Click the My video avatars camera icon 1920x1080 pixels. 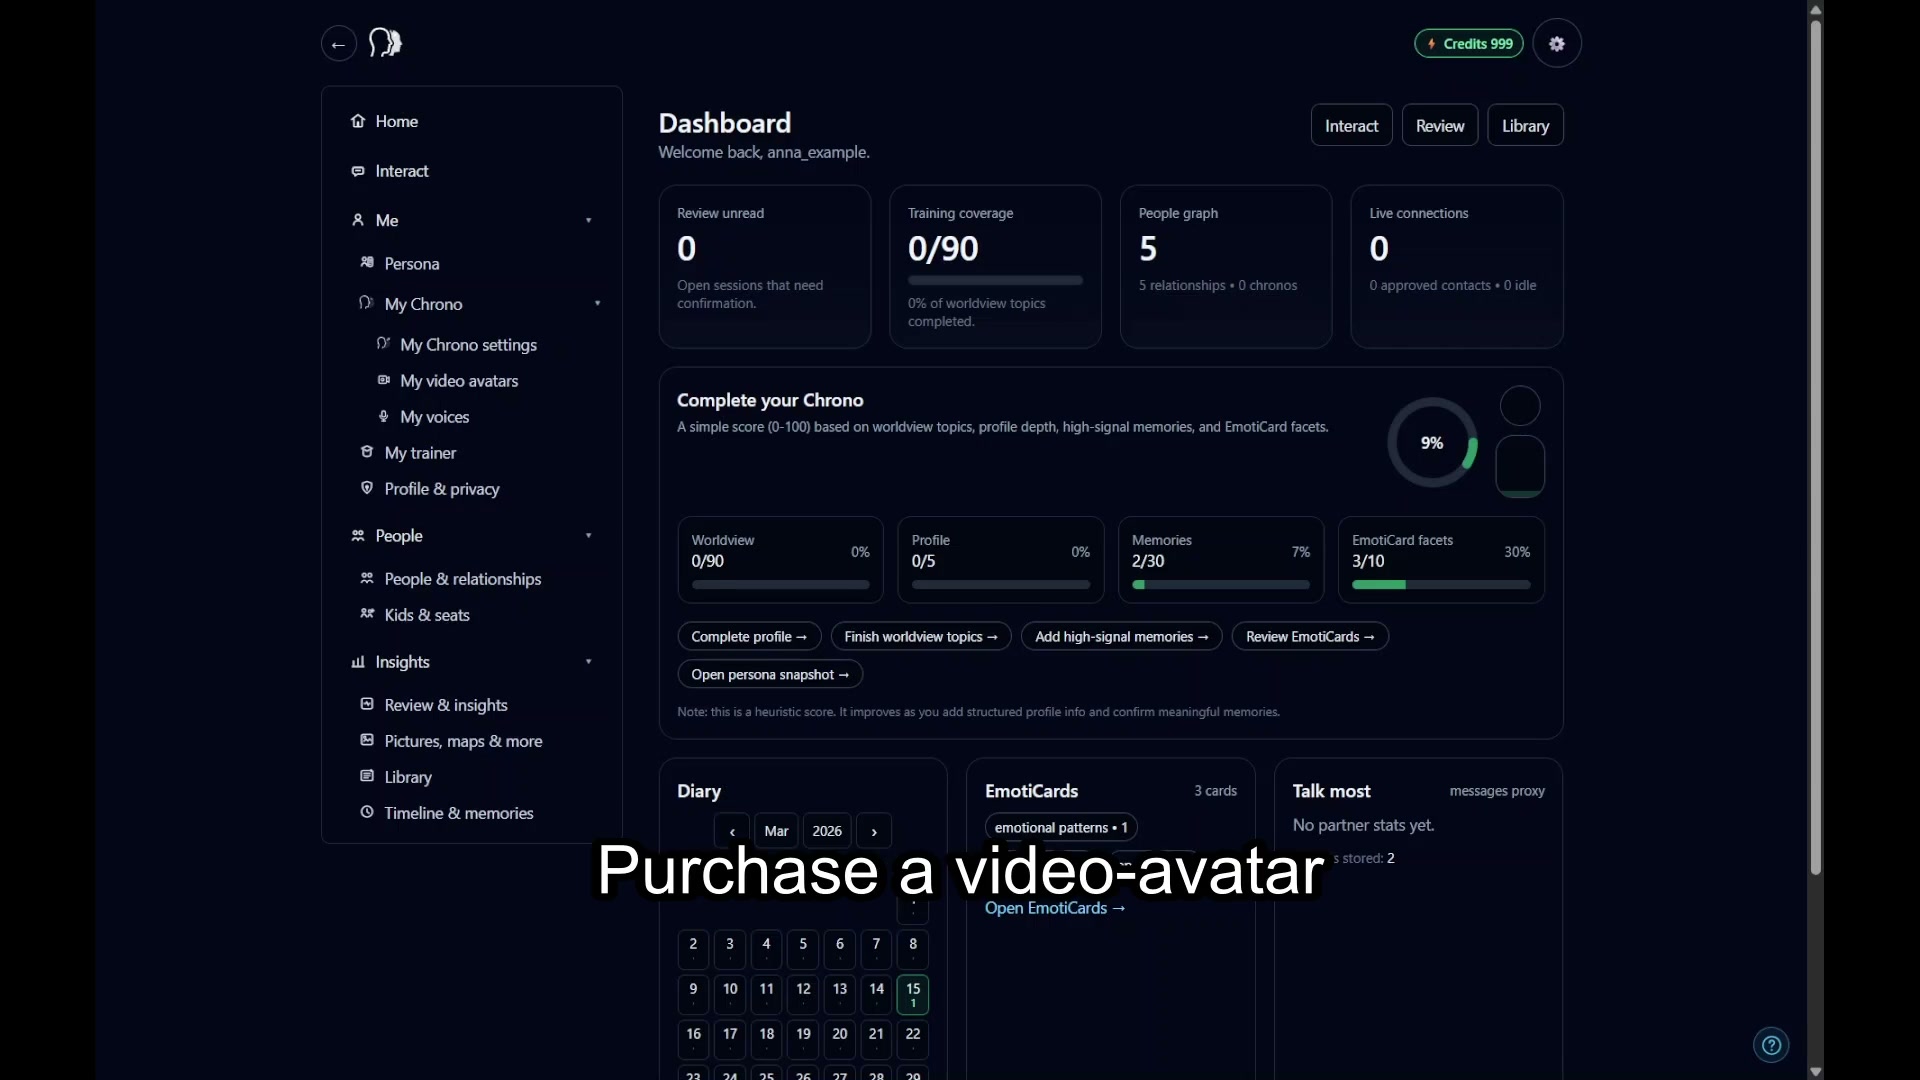click(x=383, y=380)
